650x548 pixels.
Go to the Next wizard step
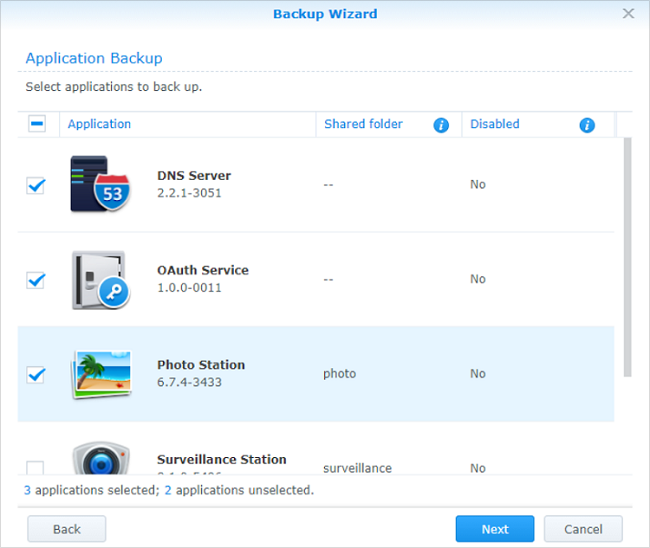tap(495, 529)
